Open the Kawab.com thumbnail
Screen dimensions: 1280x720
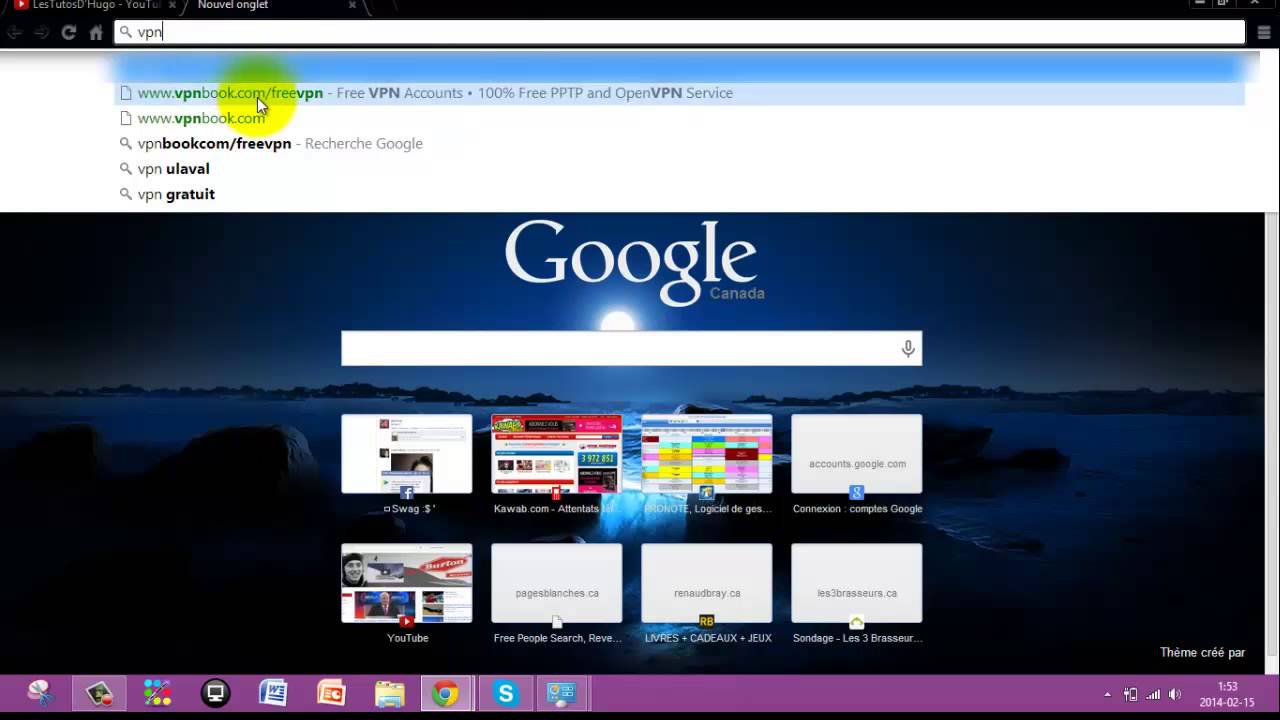[x=557, y=454]
